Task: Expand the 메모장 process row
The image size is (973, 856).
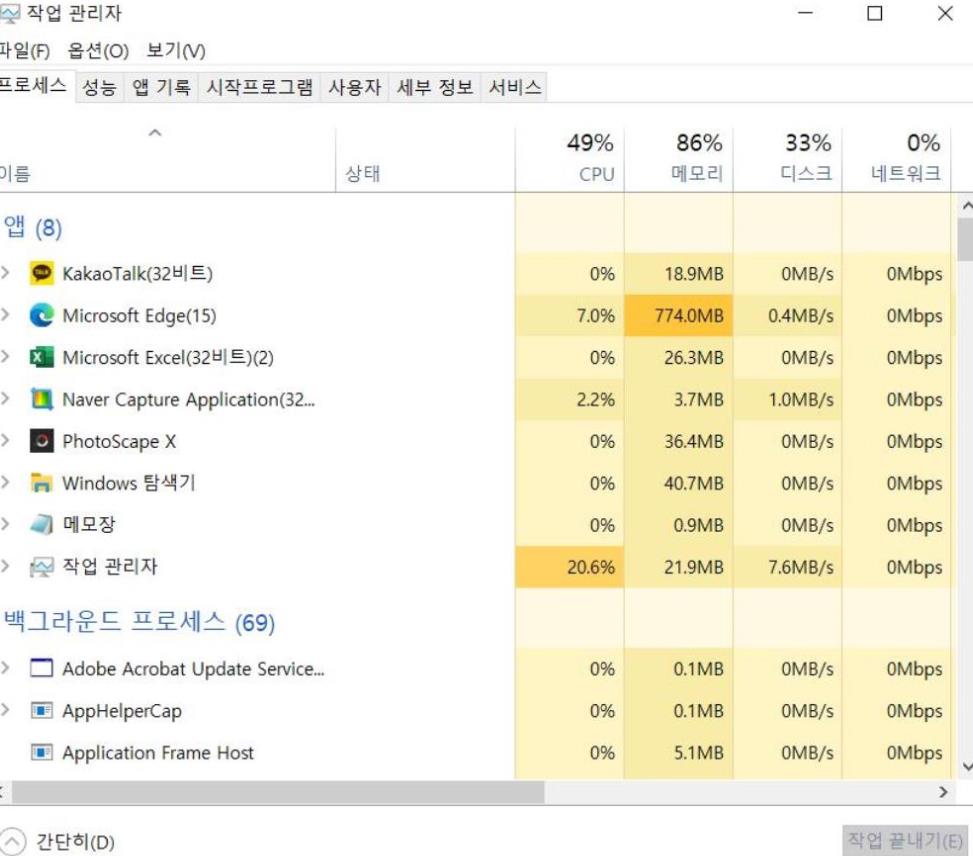Action: [x=5, y=525]
